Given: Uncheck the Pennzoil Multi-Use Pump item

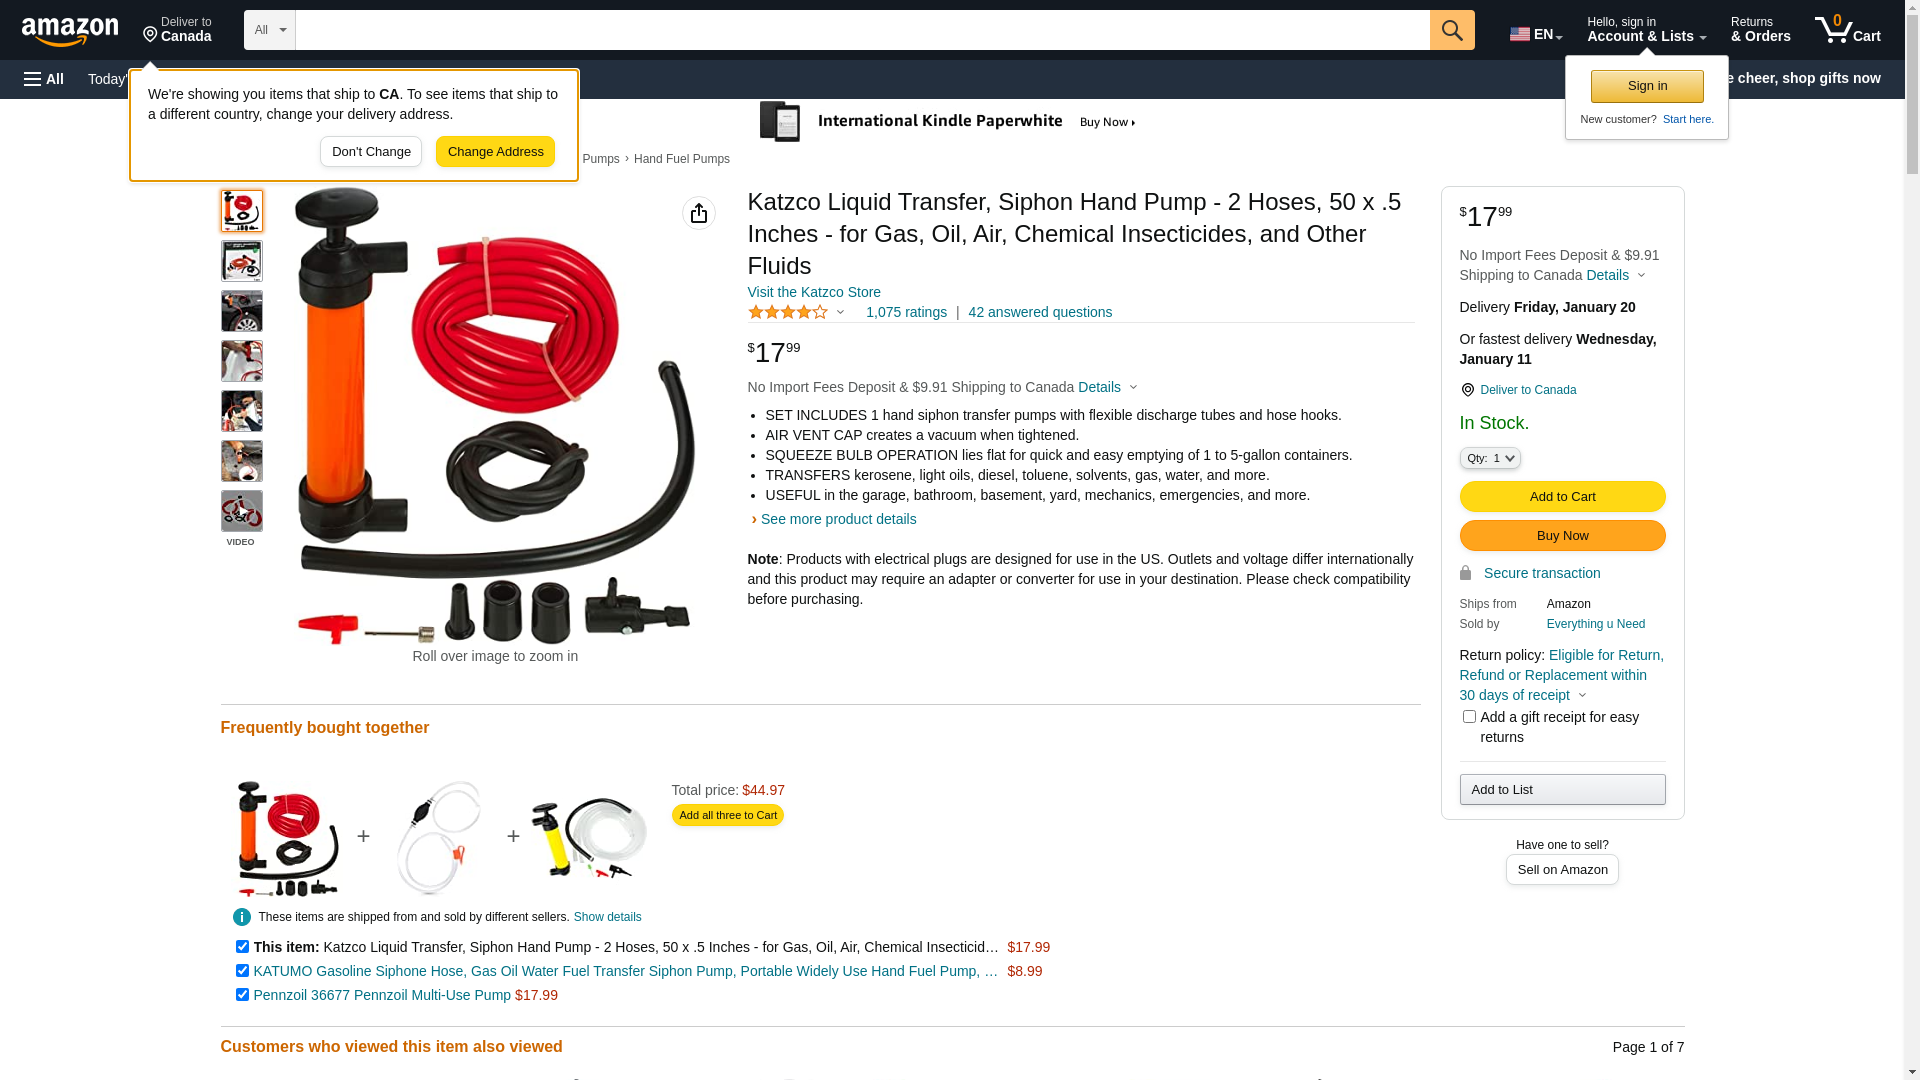Looking at the screenshot, I should point(242,995).
